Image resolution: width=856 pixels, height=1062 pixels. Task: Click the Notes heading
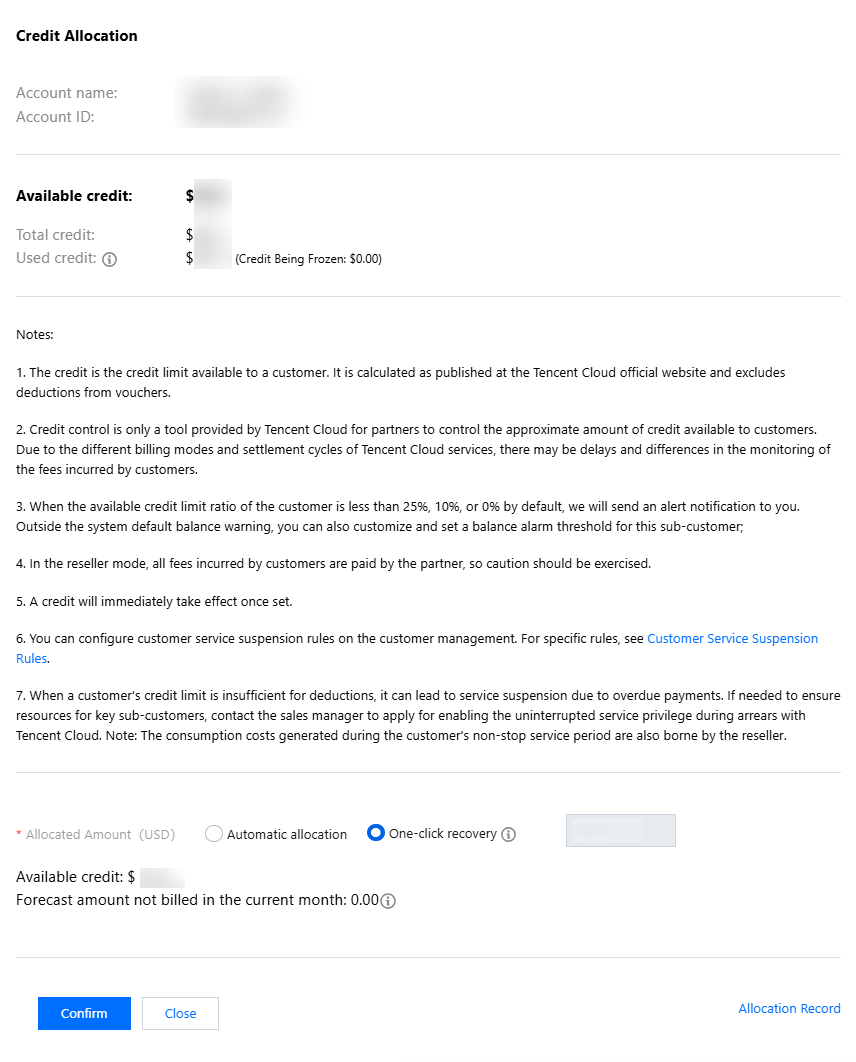point(35,334)
